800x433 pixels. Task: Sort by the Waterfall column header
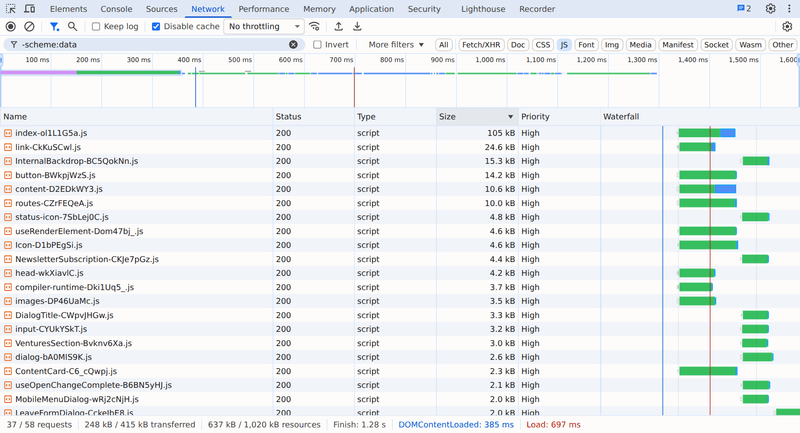click(700, 117)
